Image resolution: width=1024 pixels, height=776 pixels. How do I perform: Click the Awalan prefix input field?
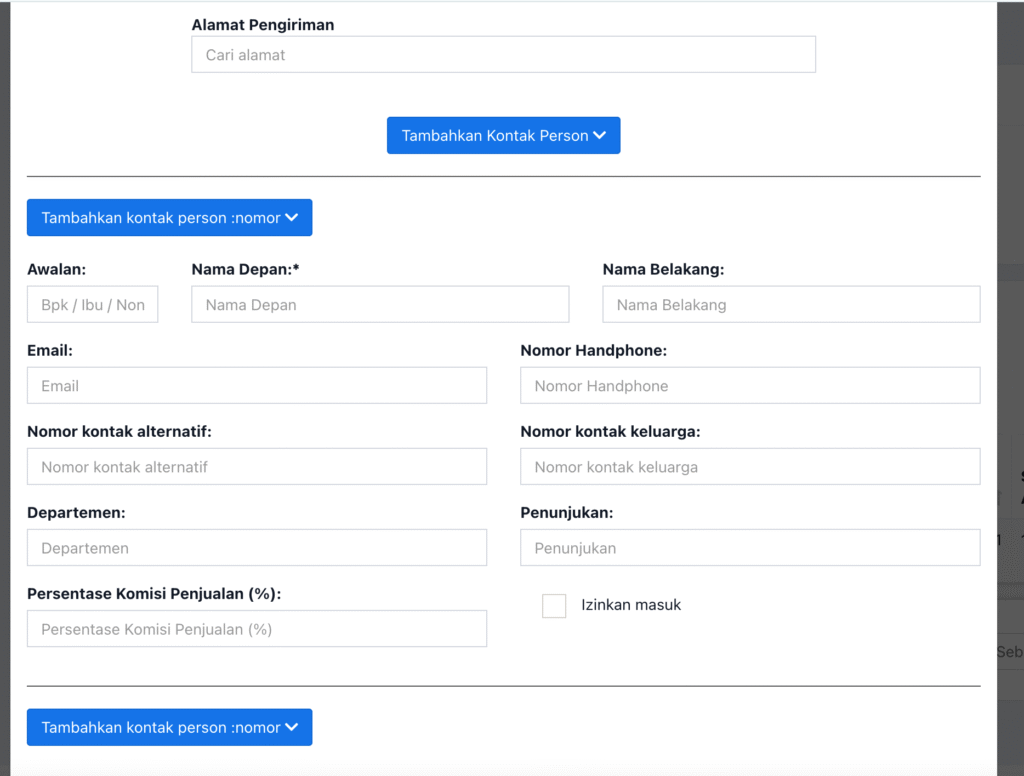[92, 305]
